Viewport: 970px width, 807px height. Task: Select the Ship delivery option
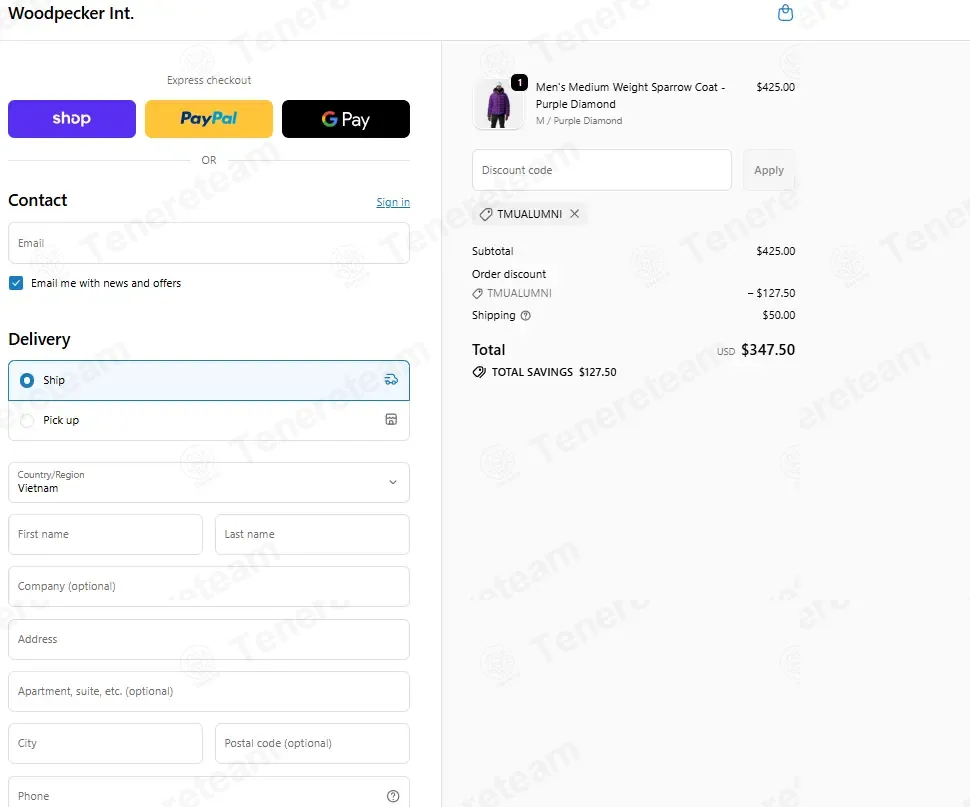(x=208, y=380)
